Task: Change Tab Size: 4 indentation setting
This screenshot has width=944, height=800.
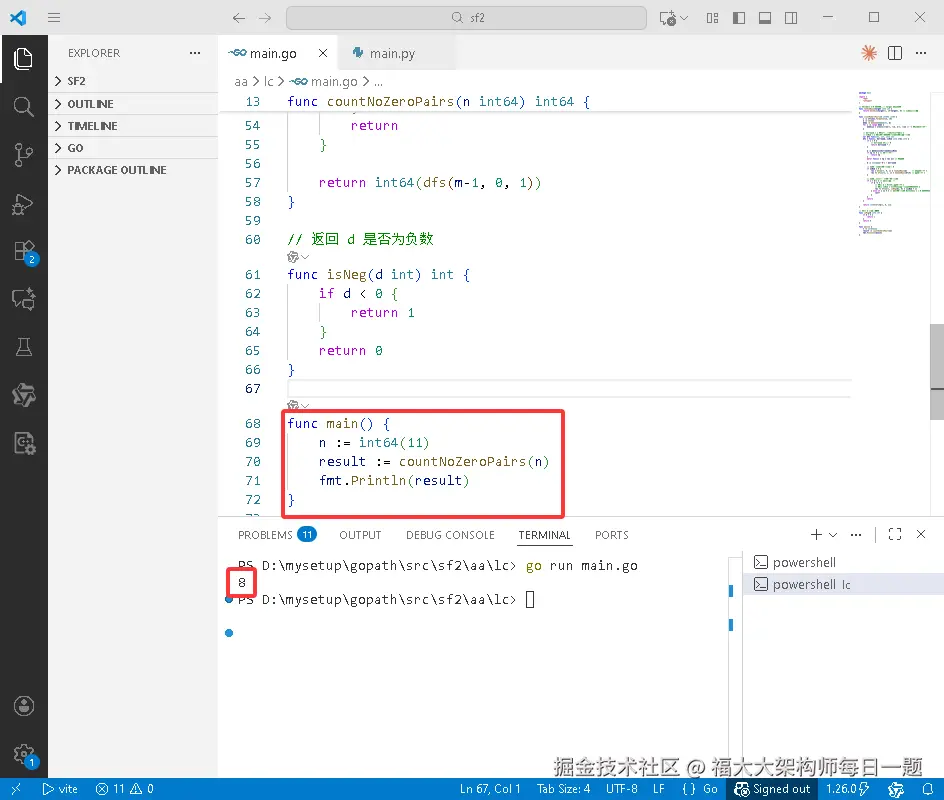Action: click(x=564, y=789)
